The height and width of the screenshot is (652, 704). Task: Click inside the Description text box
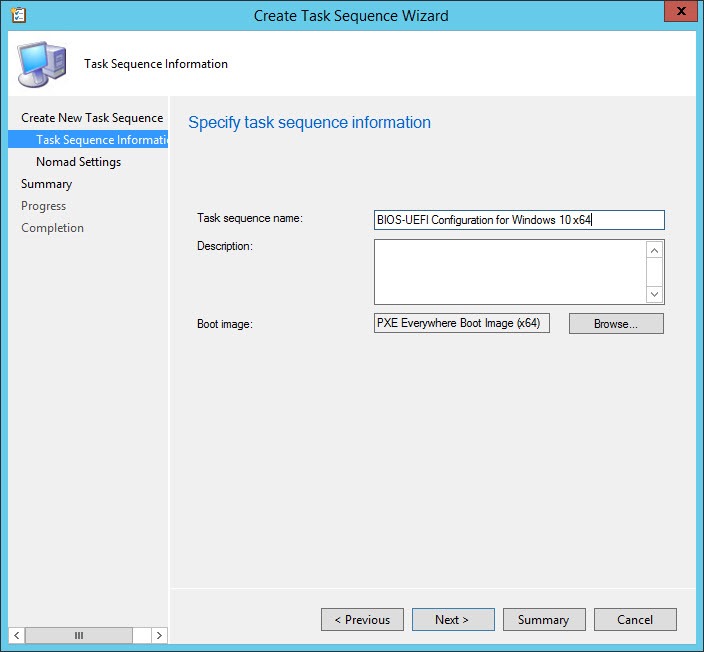(x=509, y=271)
